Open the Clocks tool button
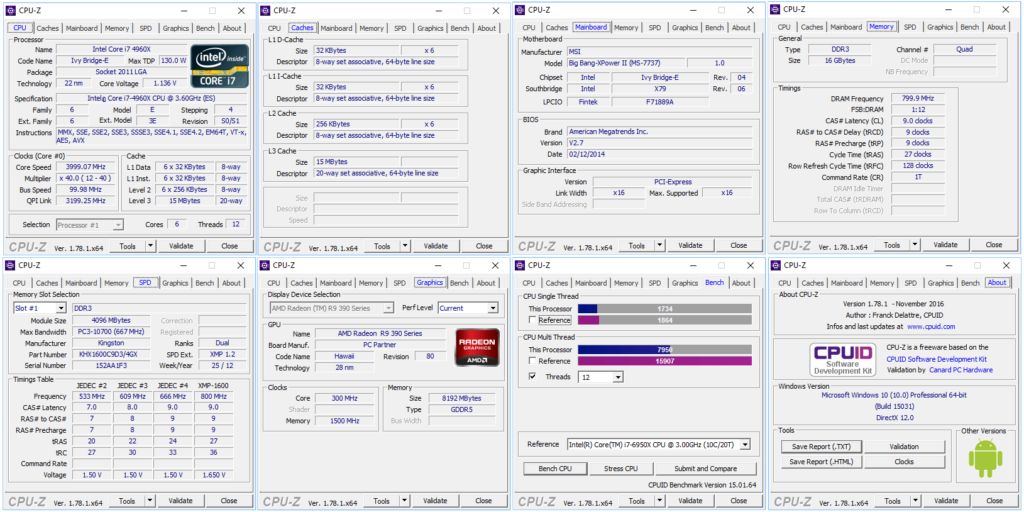Viewport: 1024px width, 512px height. click(x=903, y=462)
